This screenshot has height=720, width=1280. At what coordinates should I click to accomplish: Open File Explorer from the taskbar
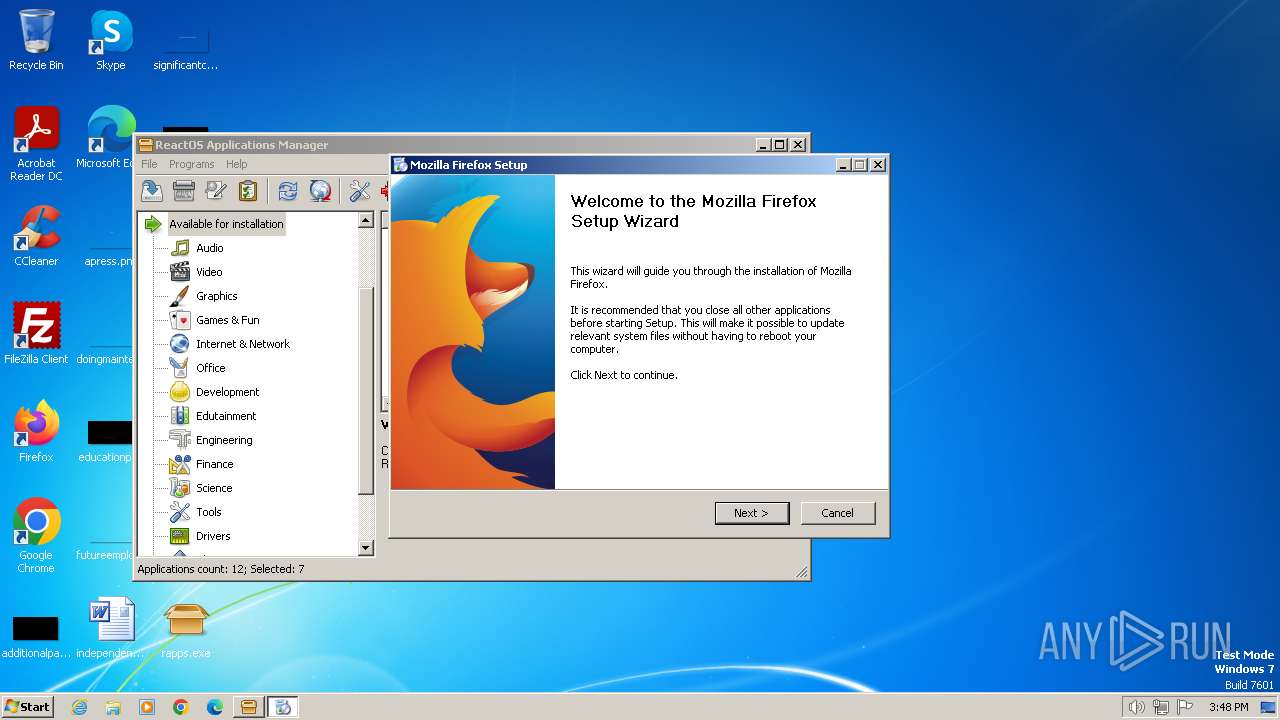113,707
